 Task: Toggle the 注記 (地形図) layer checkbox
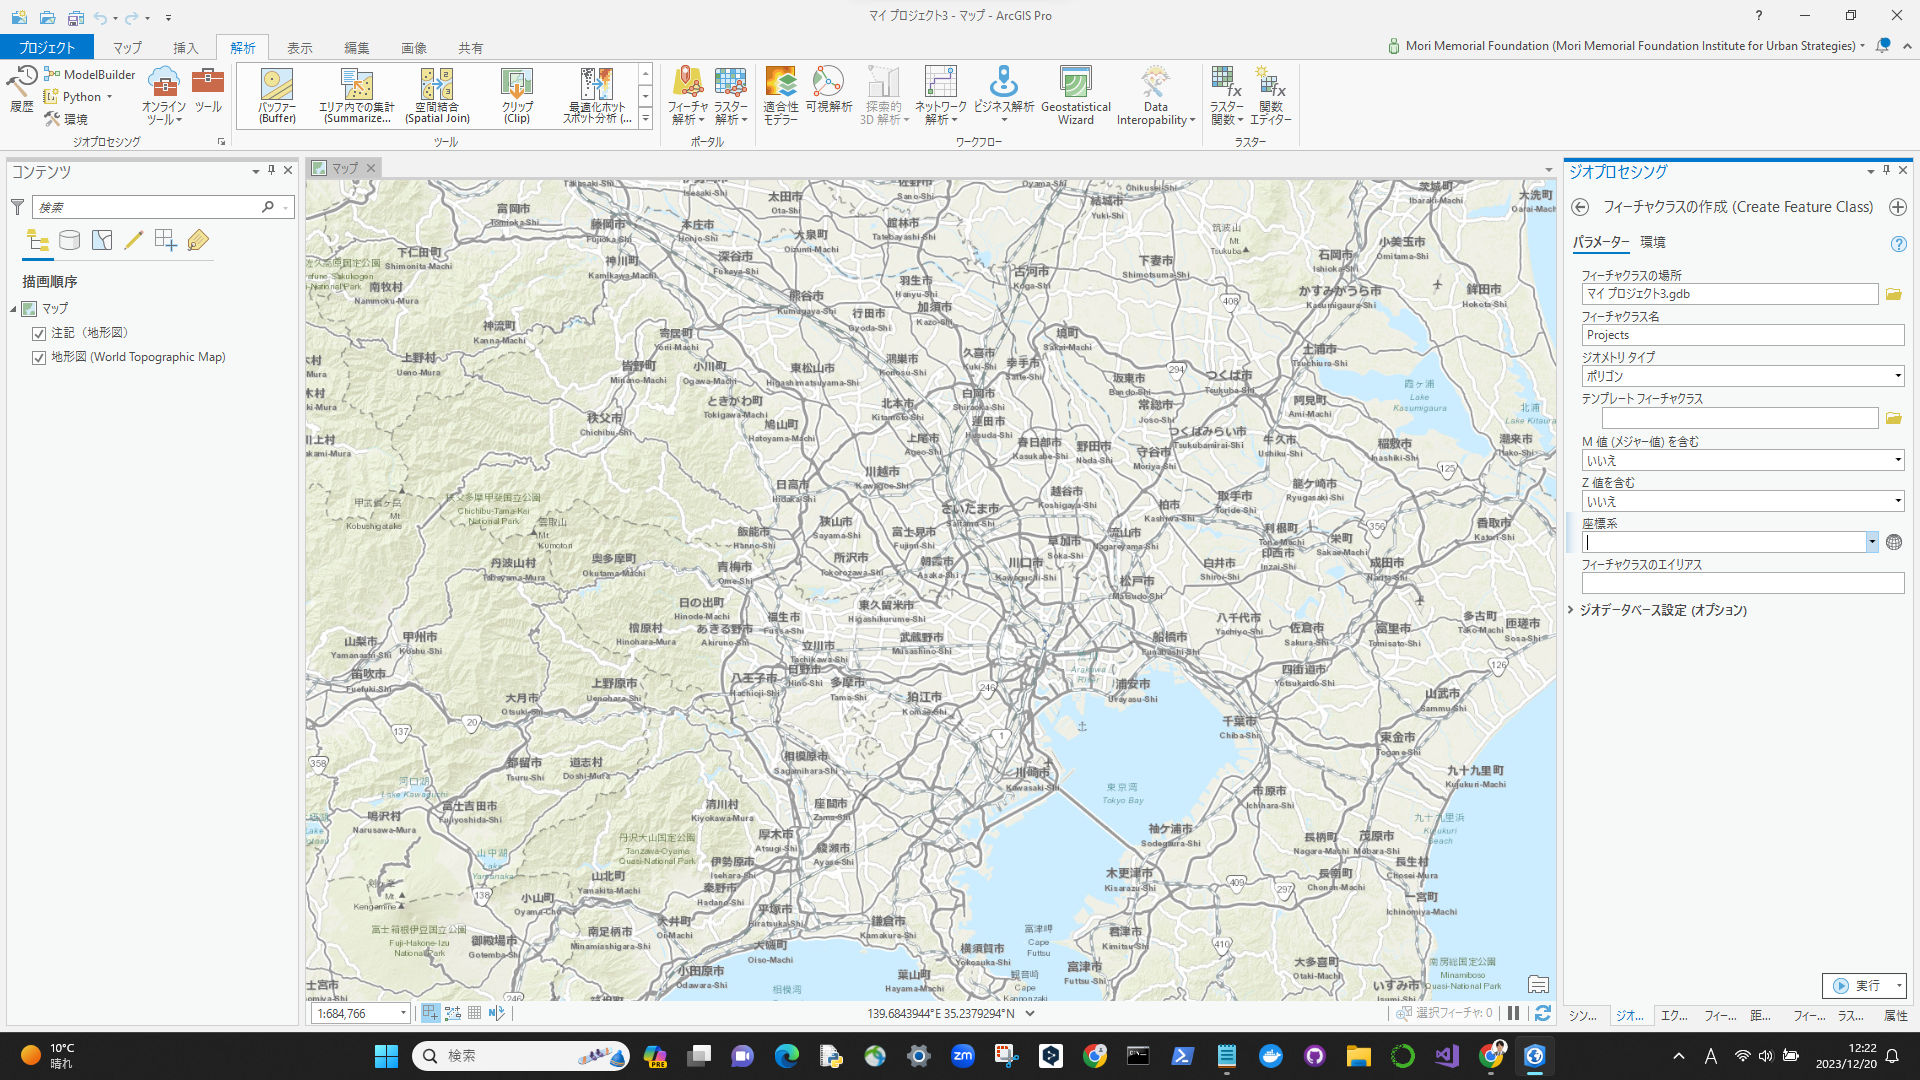coord(39,333)
